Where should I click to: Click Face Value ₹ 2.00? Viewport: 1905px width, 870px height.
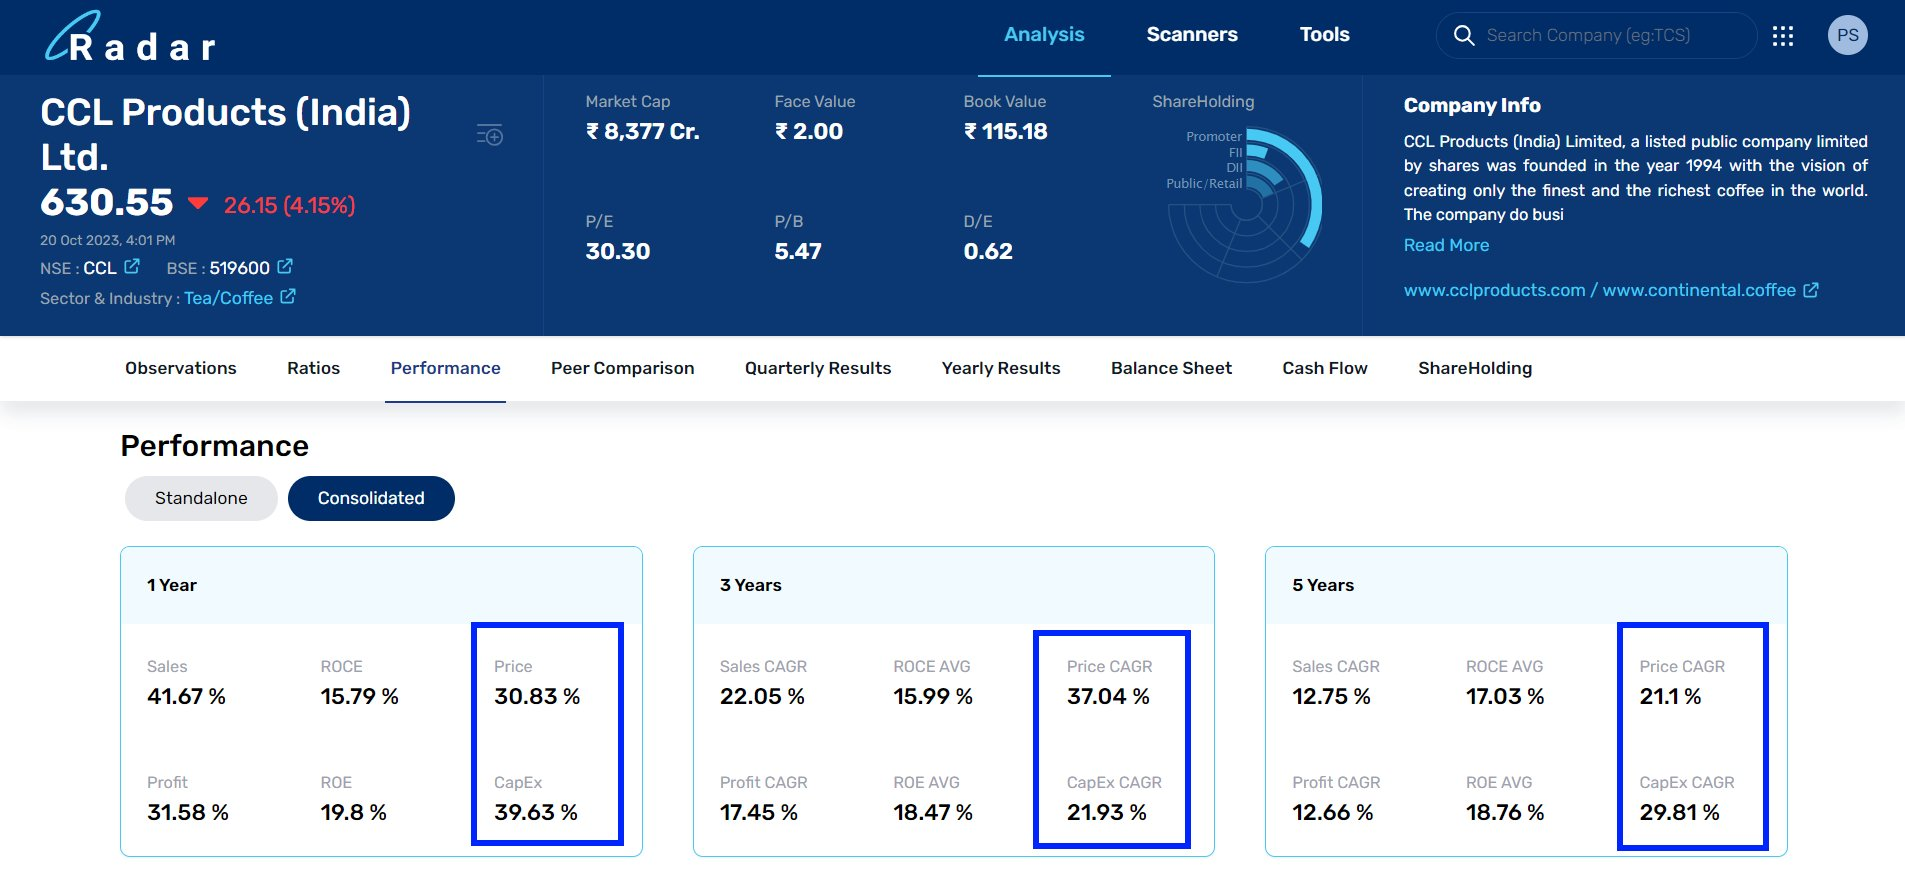[x=809, y=131]
